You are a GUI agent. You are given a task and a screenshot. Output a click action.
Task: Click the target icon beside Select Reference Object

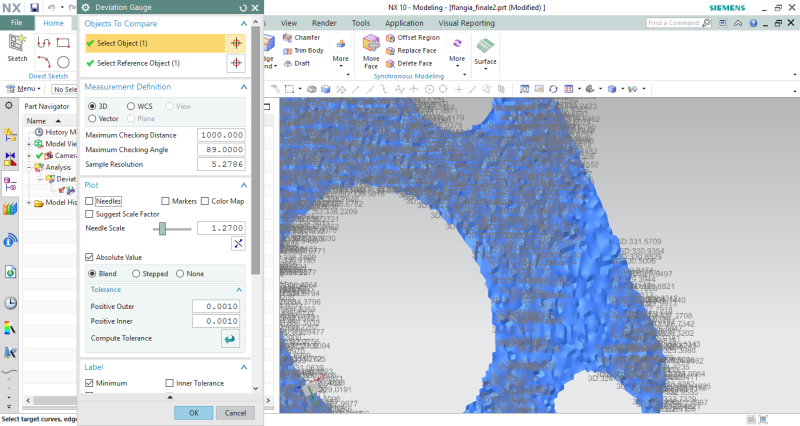pos(236,63)
